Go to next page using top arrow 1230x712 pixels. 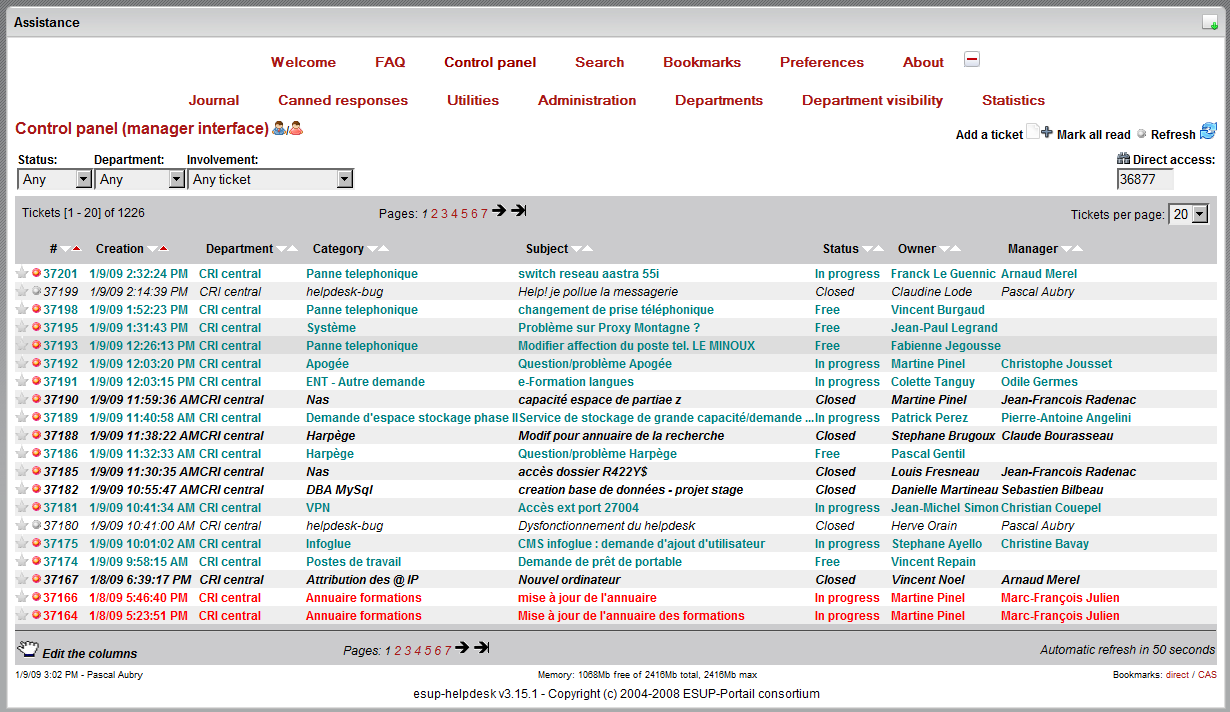(499, 211)
